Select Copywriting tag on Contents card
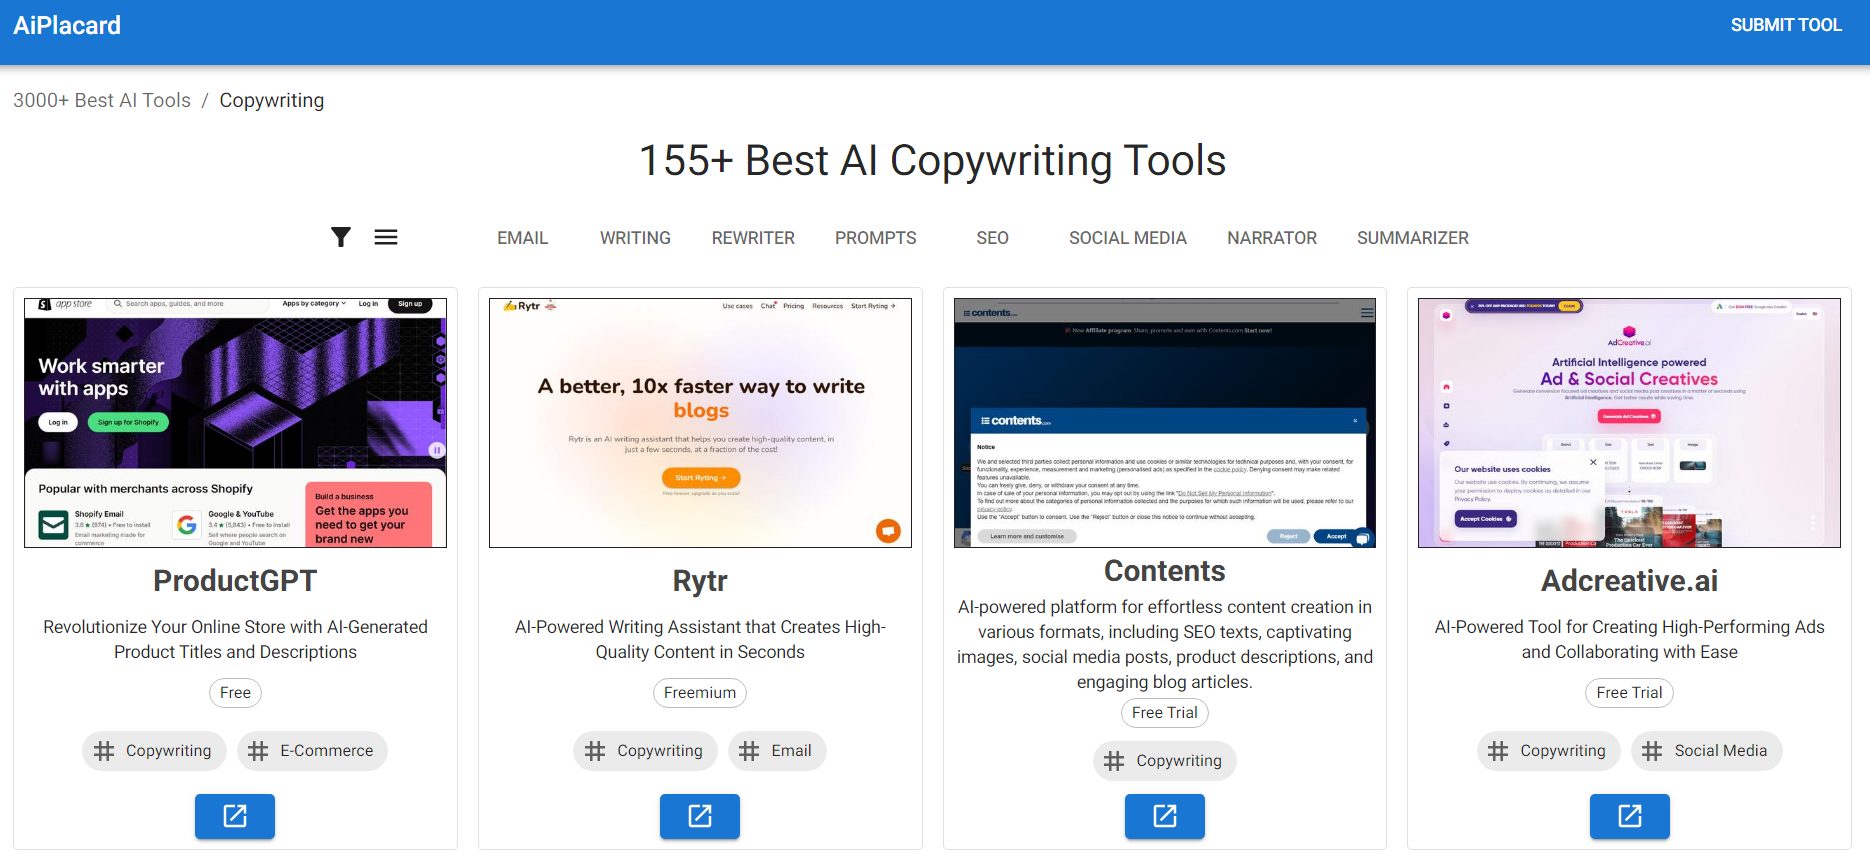This screenshot has height=857, width=1870. point(1165,761)
